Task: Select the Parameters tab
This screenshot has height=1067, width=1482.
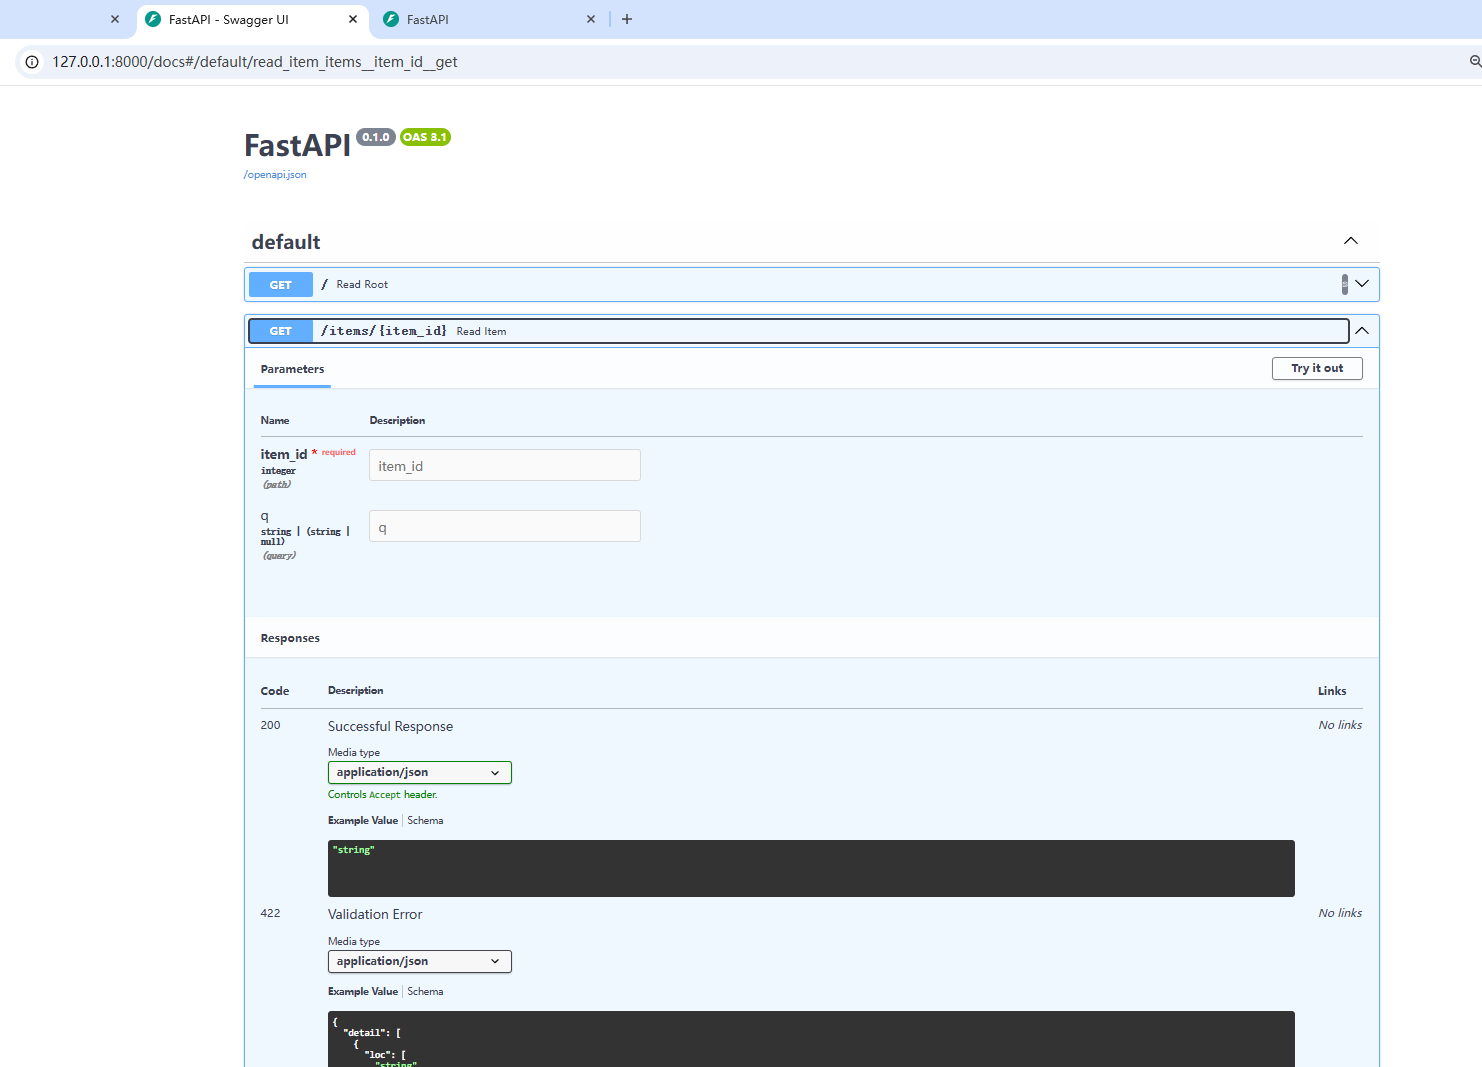Action: pyautogui.click(x=292, y=369)
